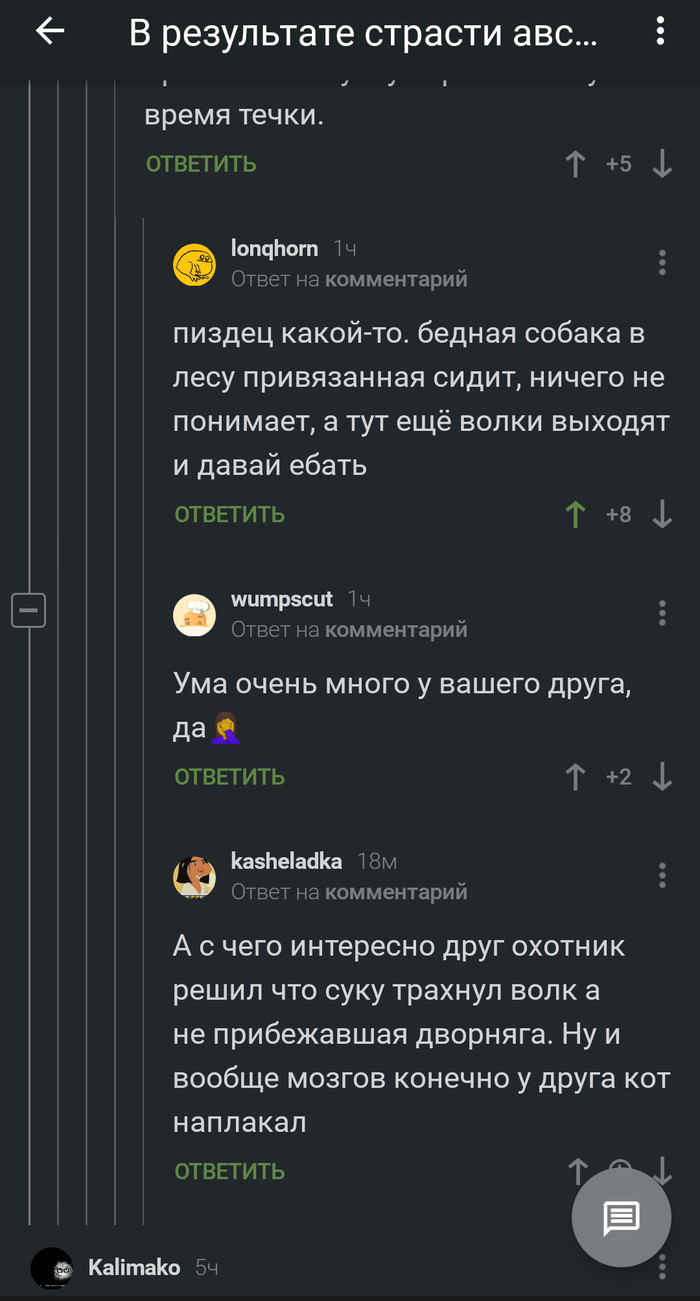Tap the floating write-comment button

620,1217
